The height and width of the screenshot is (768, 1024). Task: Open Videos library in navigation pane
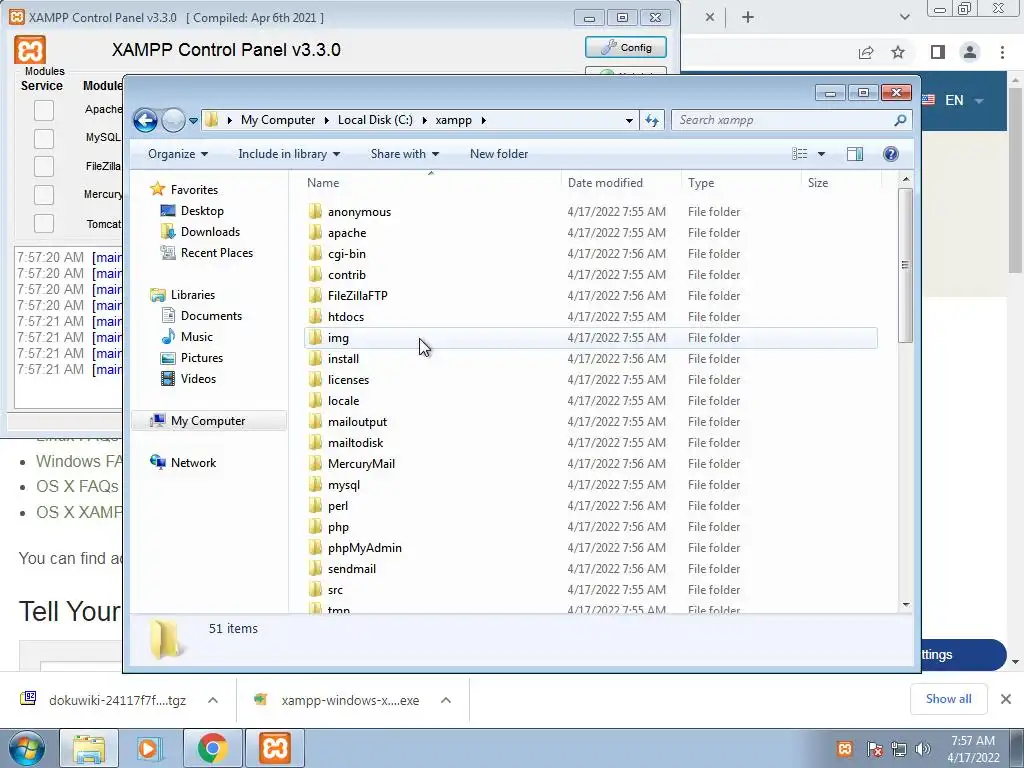click(x=198, y=379)
